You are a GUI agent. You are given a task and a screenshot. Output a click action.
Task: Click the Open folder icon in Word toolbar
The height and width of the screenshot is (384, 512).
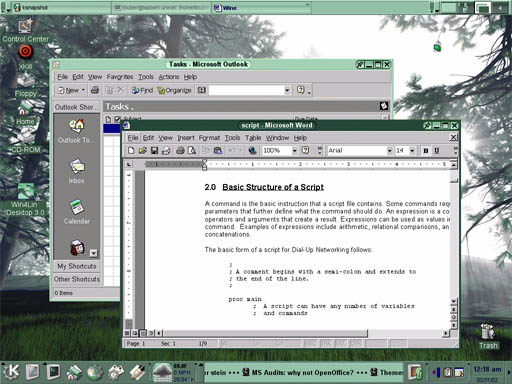click(143, 151)
